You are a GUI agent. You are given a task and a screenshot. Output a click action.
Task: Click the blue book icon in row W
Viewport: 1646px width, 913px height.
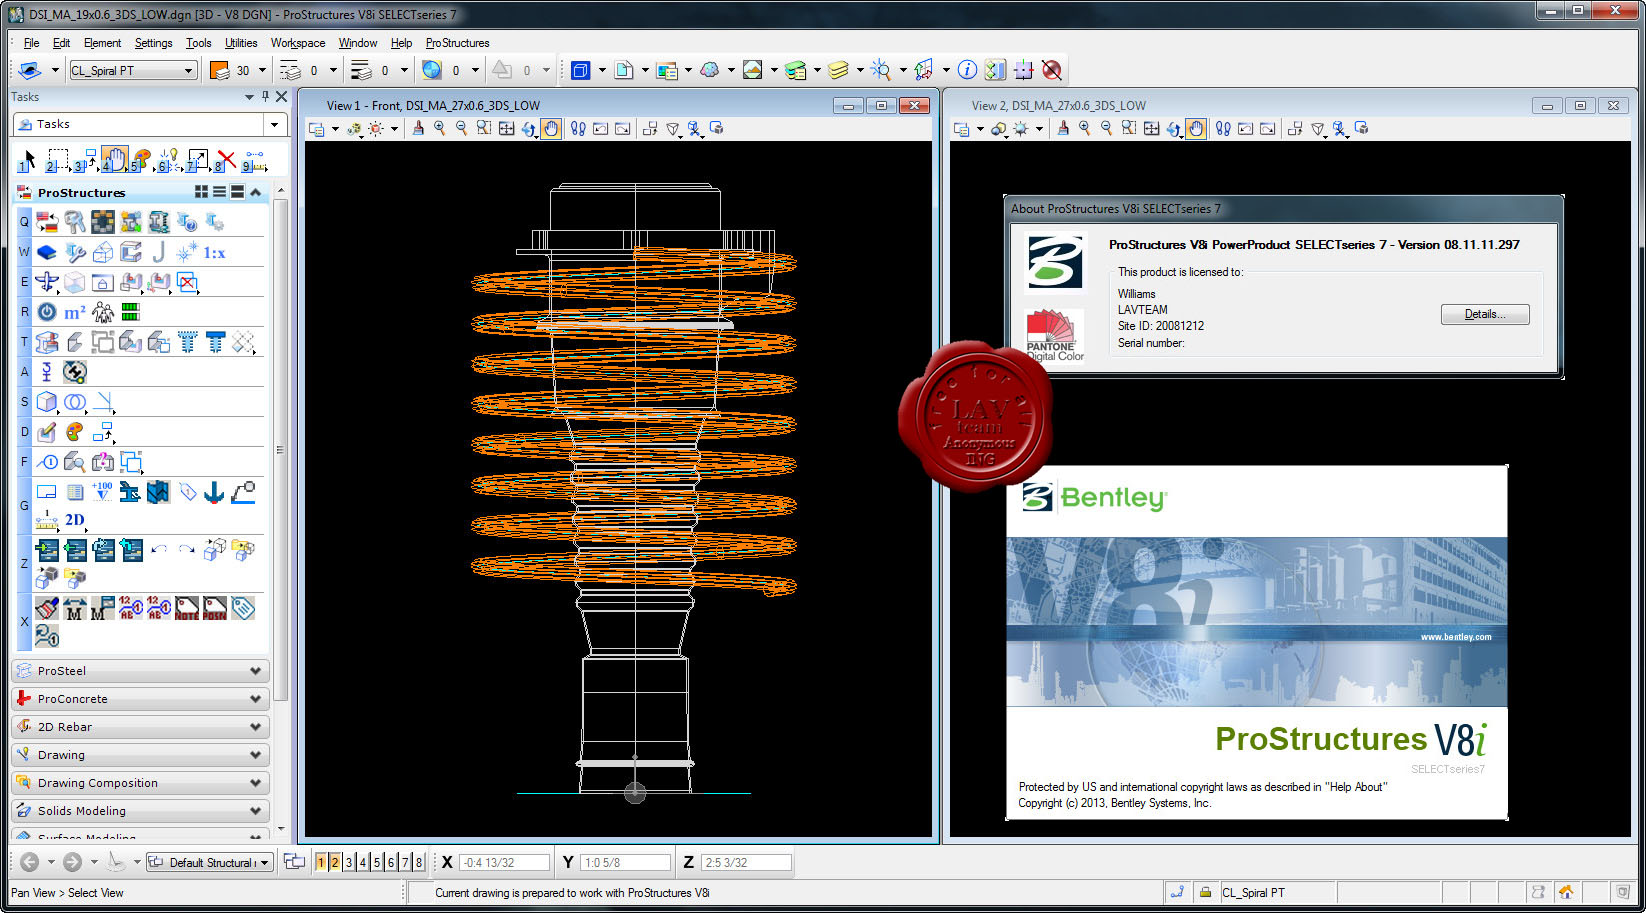[47, 252]
